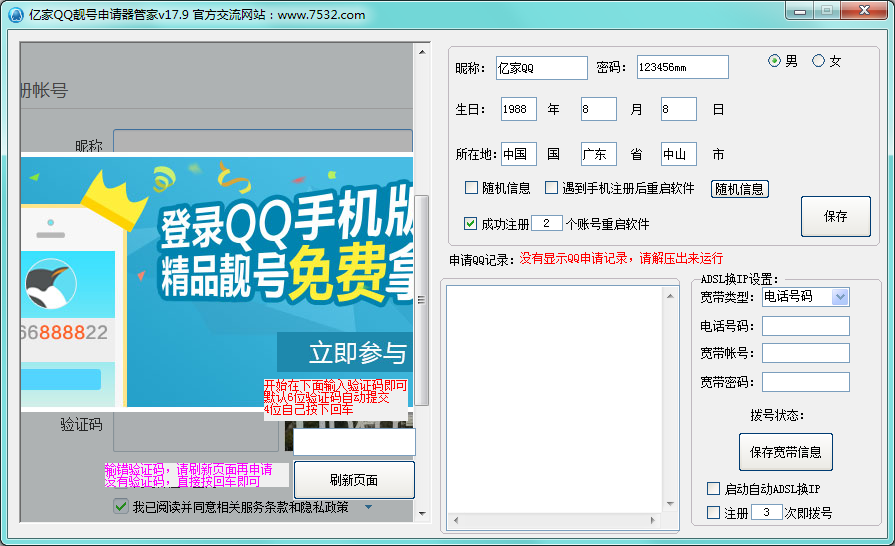Image resolution: width=895 pixels, height=546 pixels.
Task: Click the country field 中国
Action: (519, 154)
